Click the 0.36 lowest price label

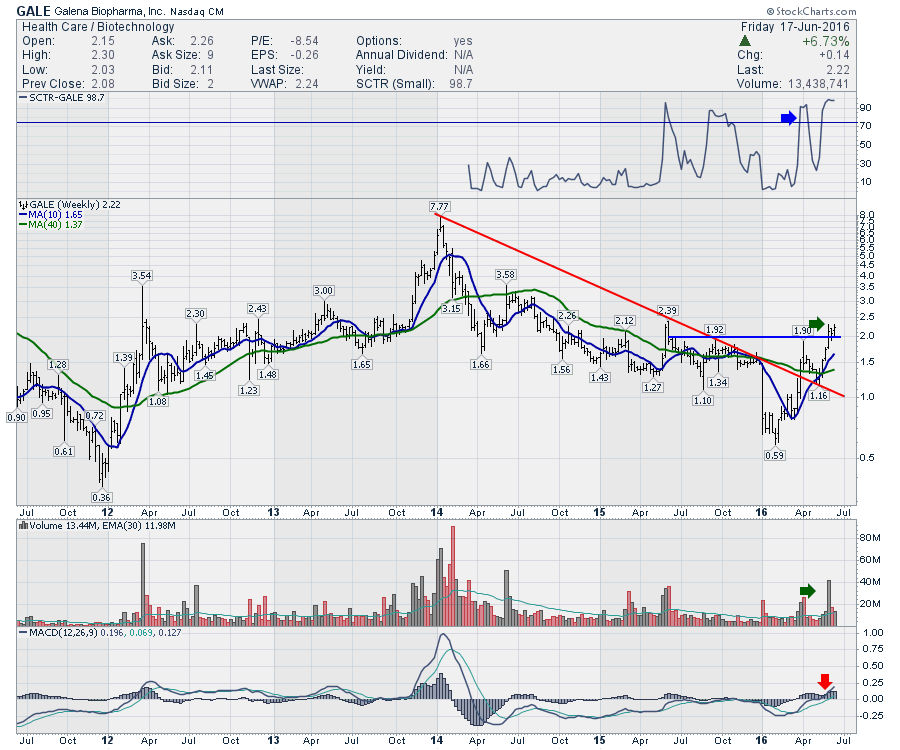tap(102, 497)
